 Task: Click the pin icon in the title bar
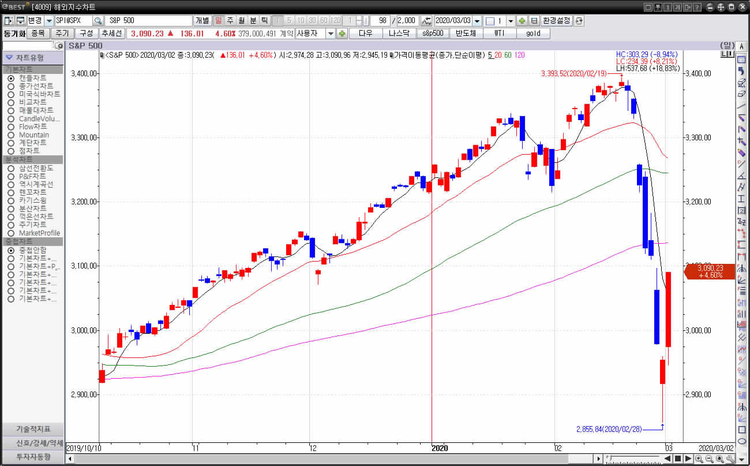tap(658, 7)
